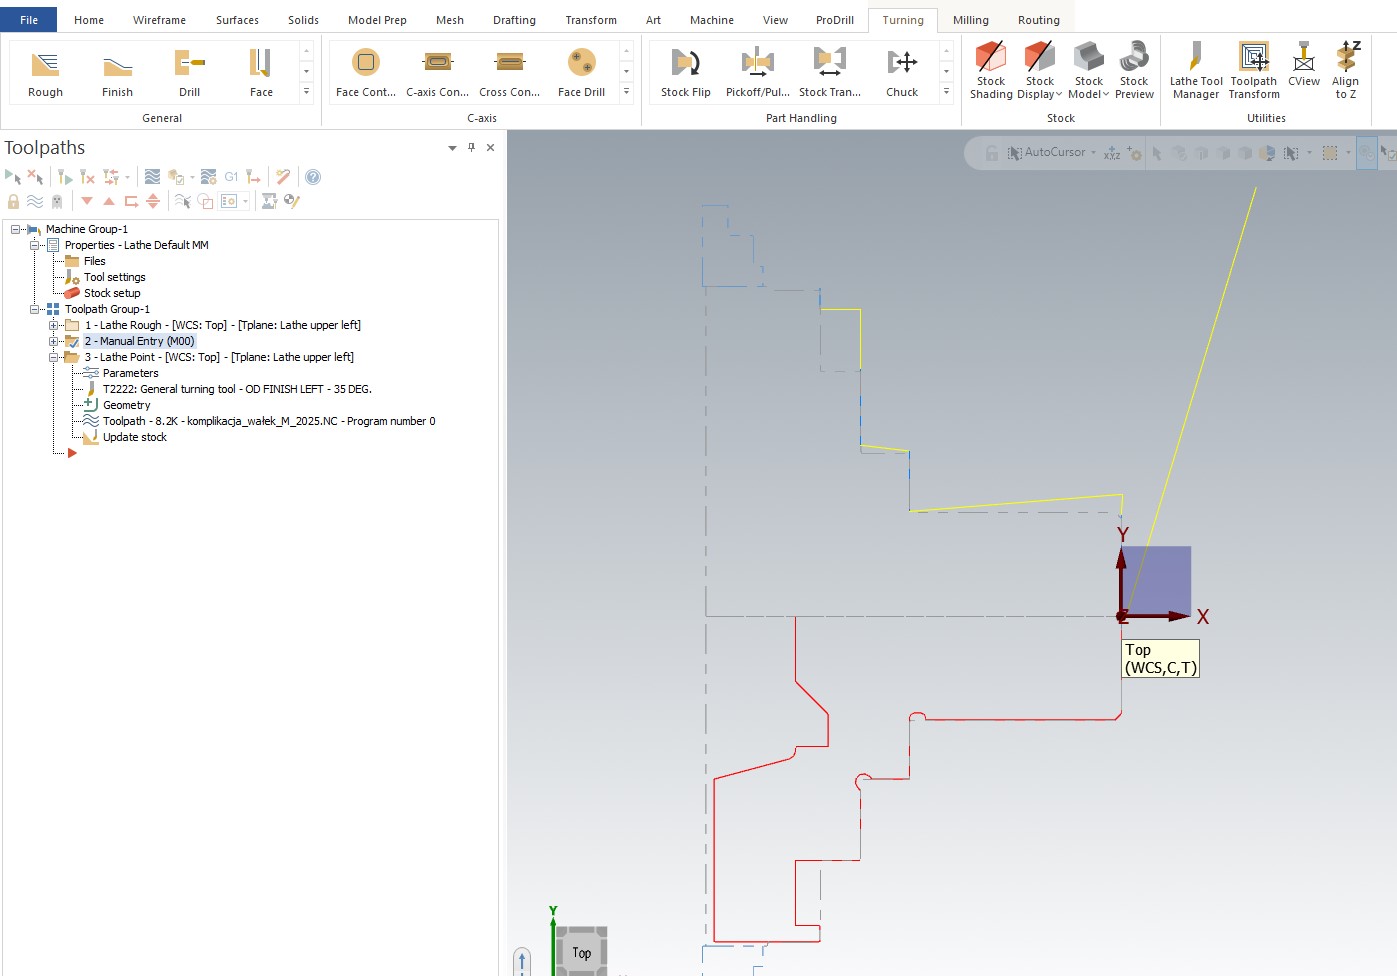1397x976 pixels.
Task: Verify selected operations
Action: click(176, 177)
